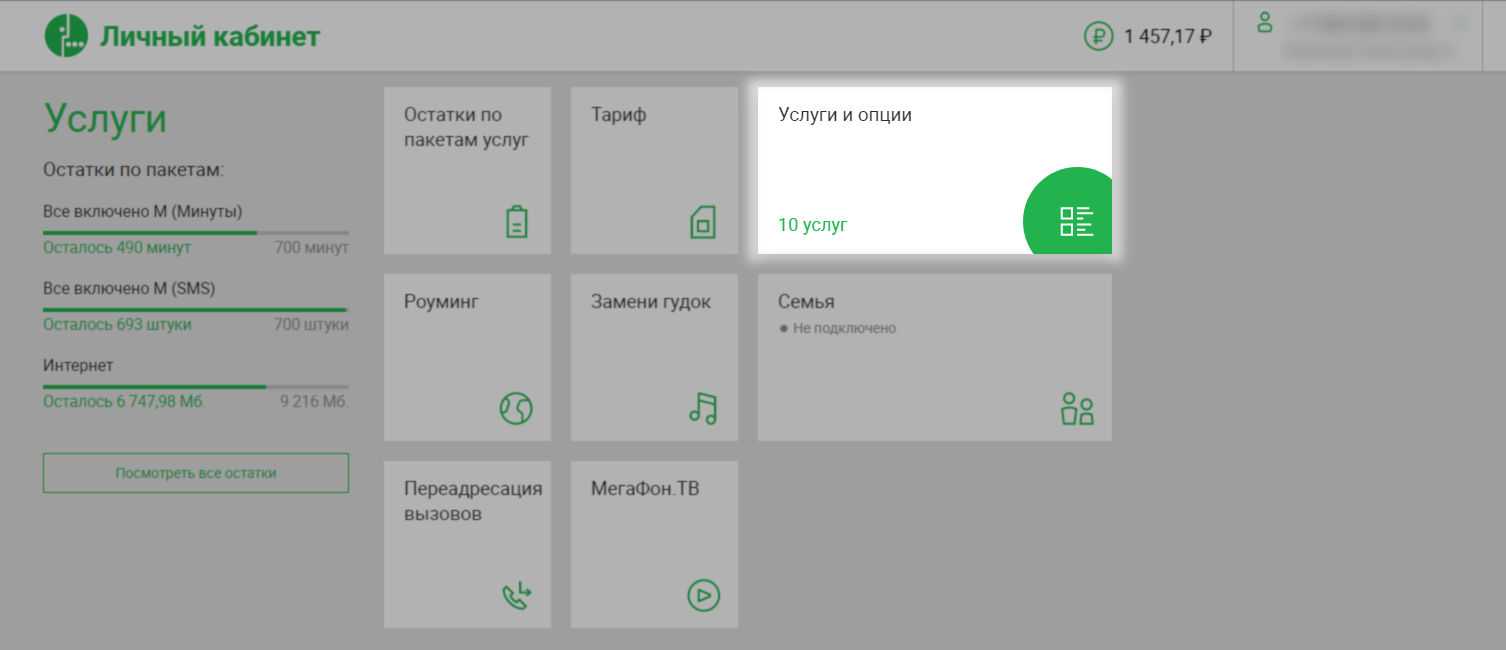Click the account balance 1 457,17 ₽
Screen dimensions: 1506x650
click(1167, 37)
